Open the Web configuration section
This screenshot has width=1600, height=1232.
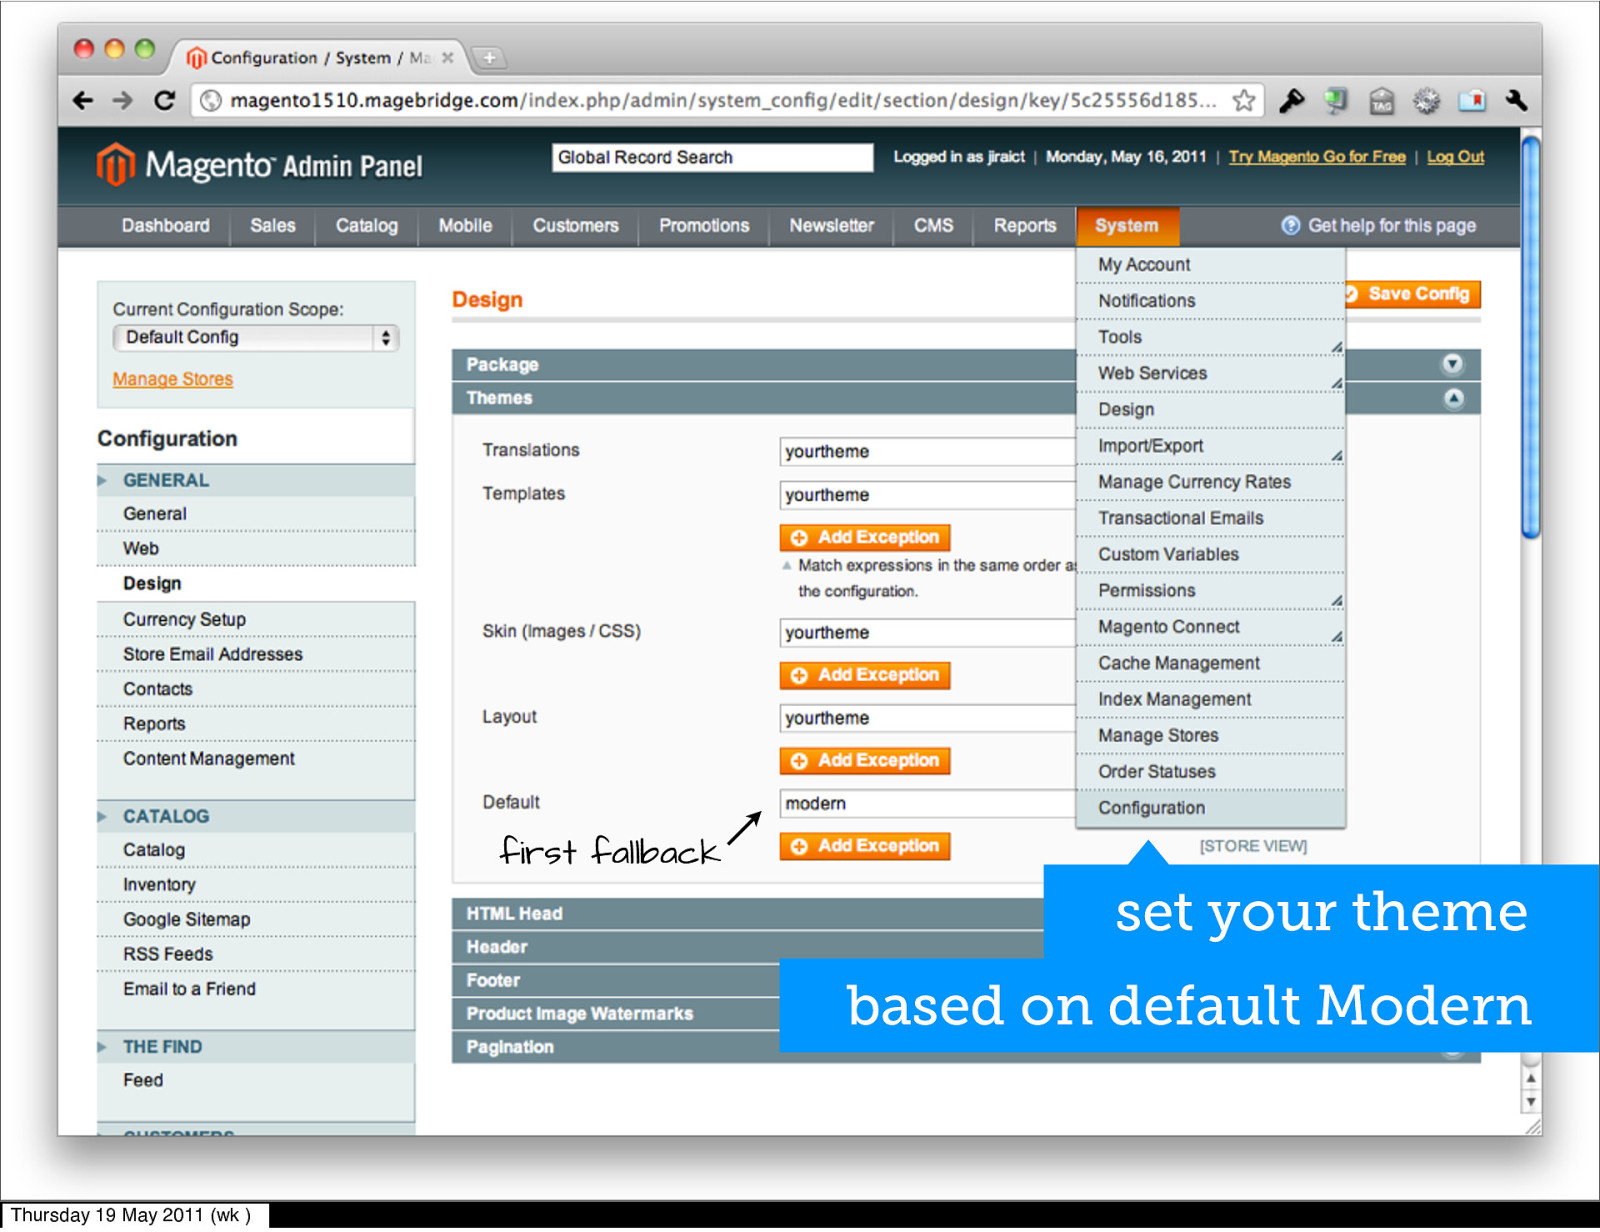pos(255,549)
